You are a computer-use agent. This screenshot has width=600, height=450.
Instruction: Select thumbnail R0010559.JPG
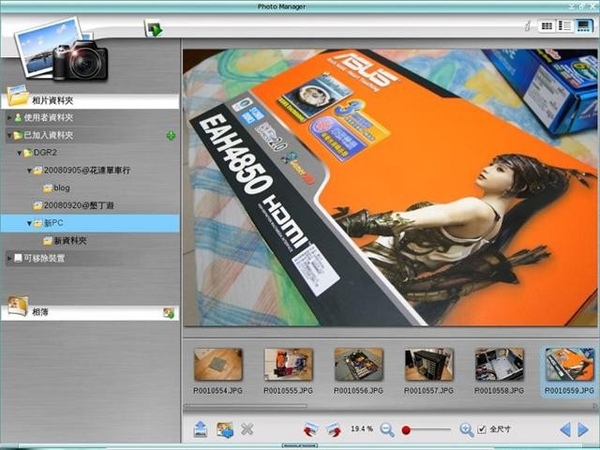tap(569, 372)
